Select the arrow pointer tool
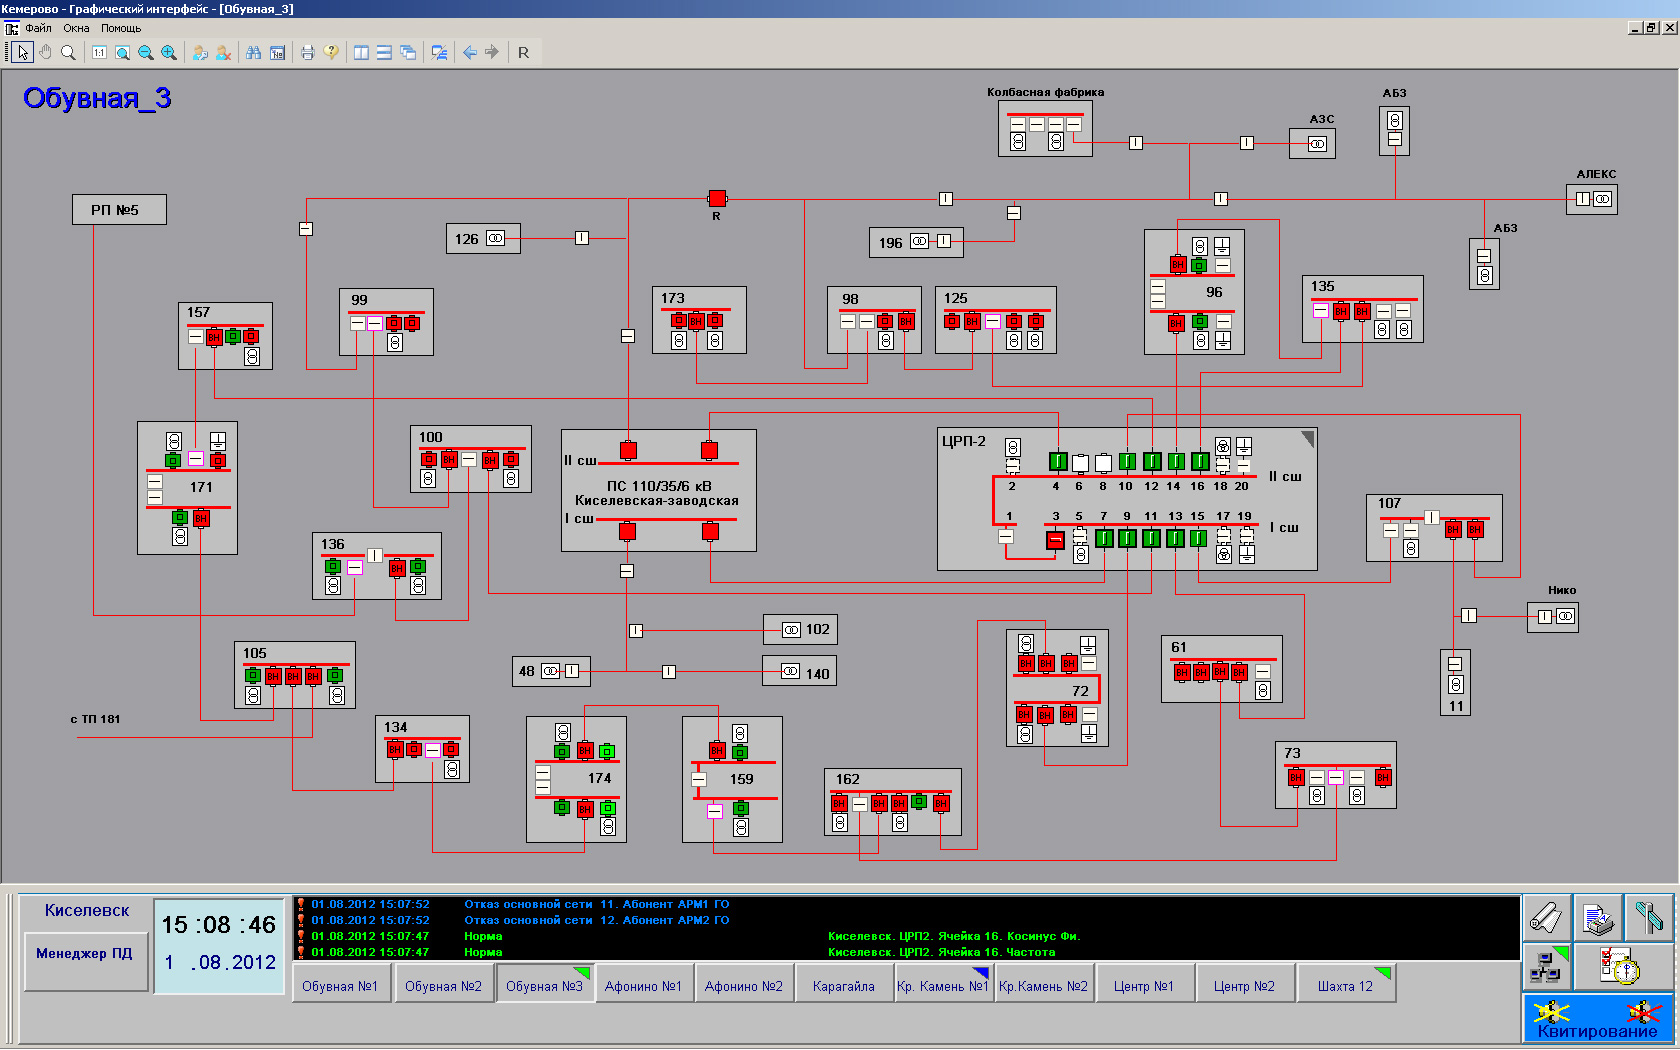1680x1050 pixels. point(22,52)
